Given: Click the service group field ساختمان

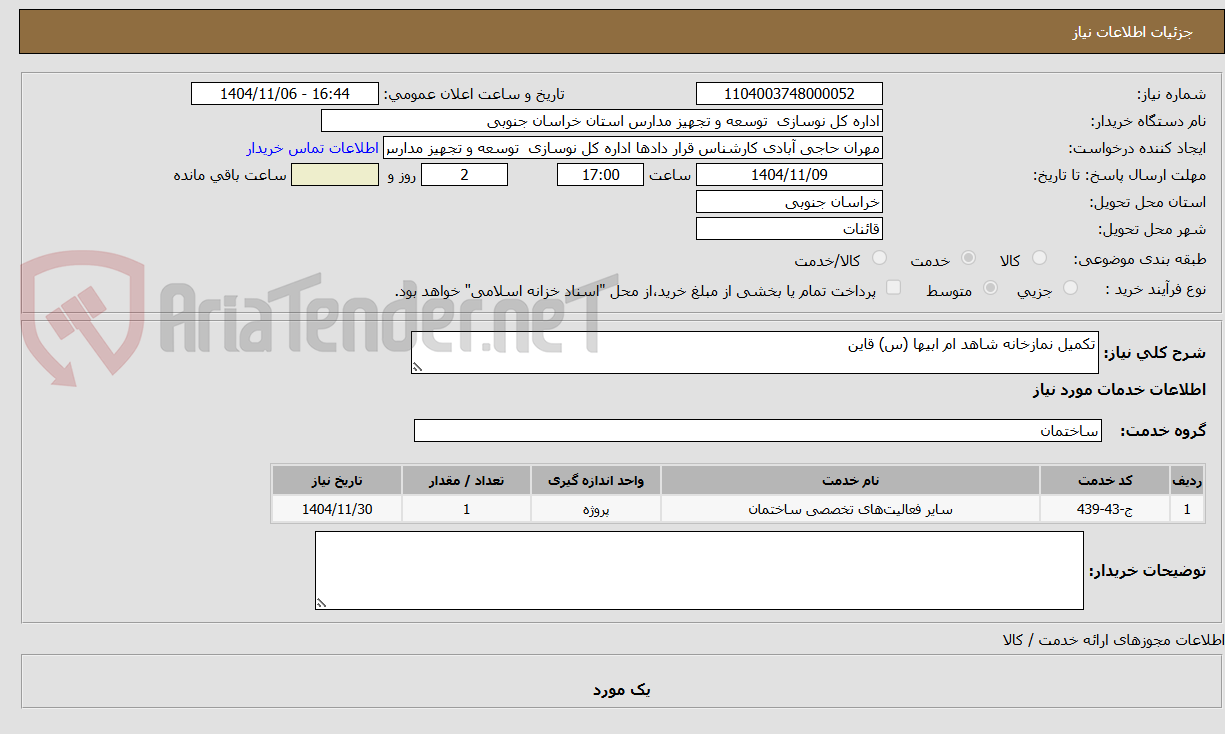Looking at the screenshot, I should coord(757,431).
